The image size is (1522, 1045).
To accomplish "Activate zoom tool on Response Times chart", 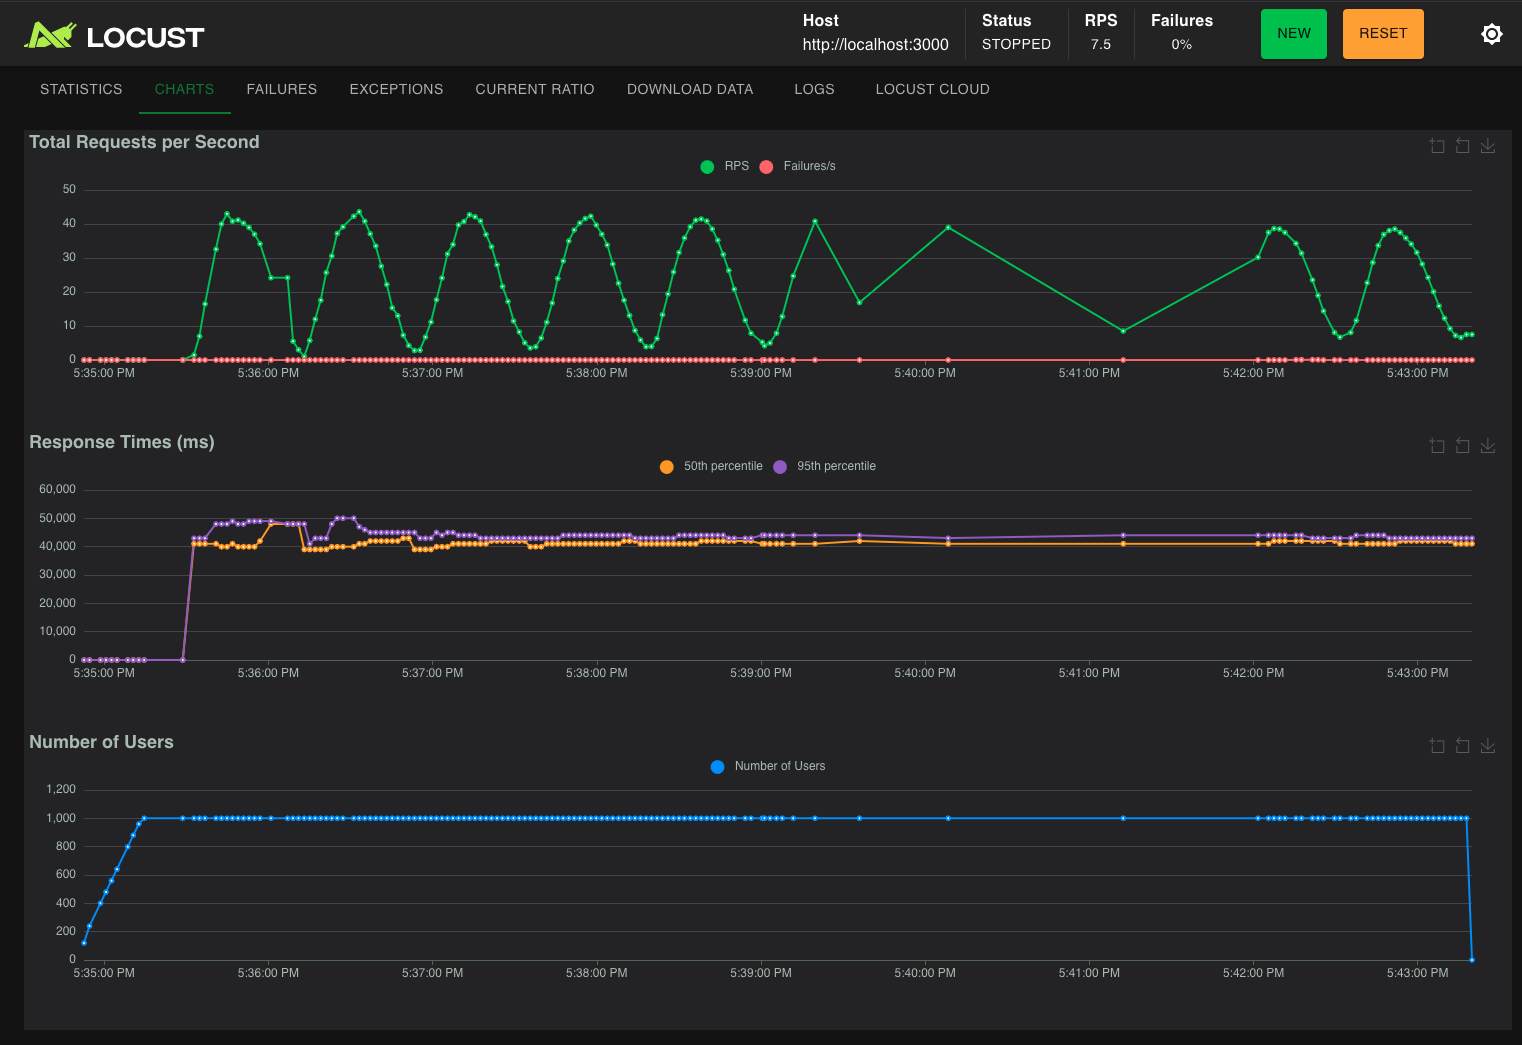I will point(1437,446).
